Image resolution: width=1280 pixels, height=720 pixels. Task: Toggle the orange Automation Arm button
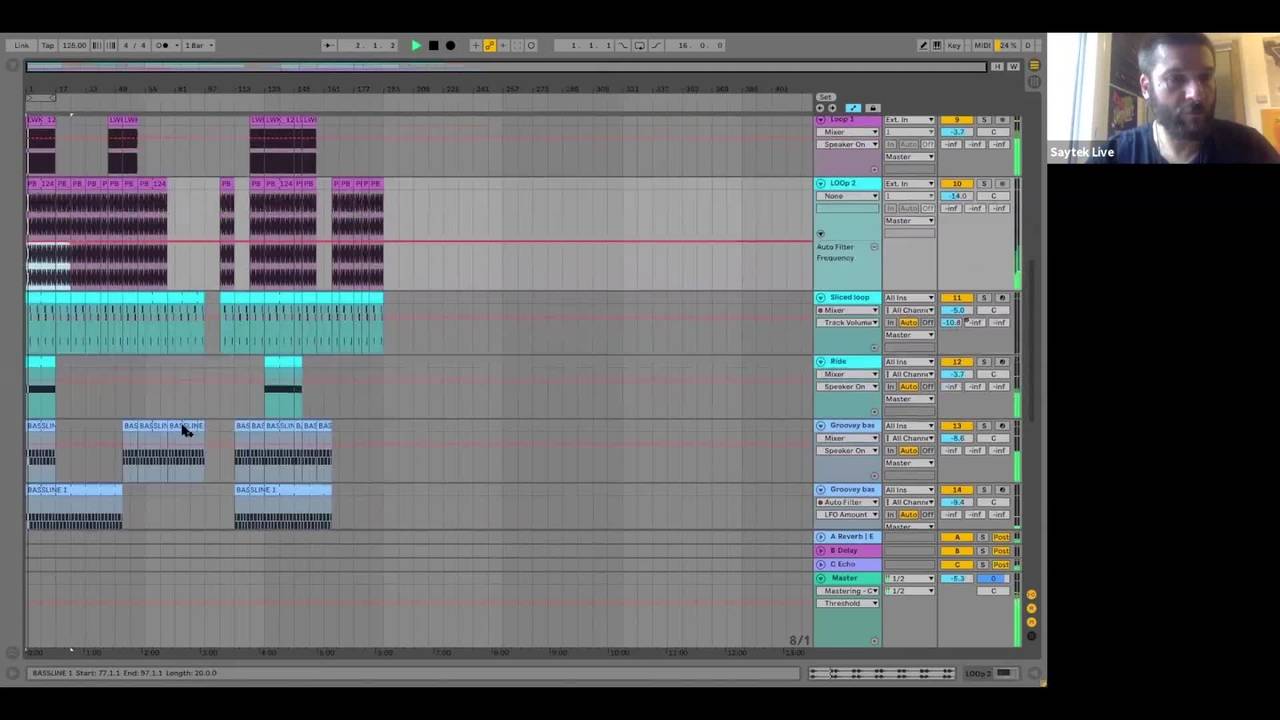point(490,45)
